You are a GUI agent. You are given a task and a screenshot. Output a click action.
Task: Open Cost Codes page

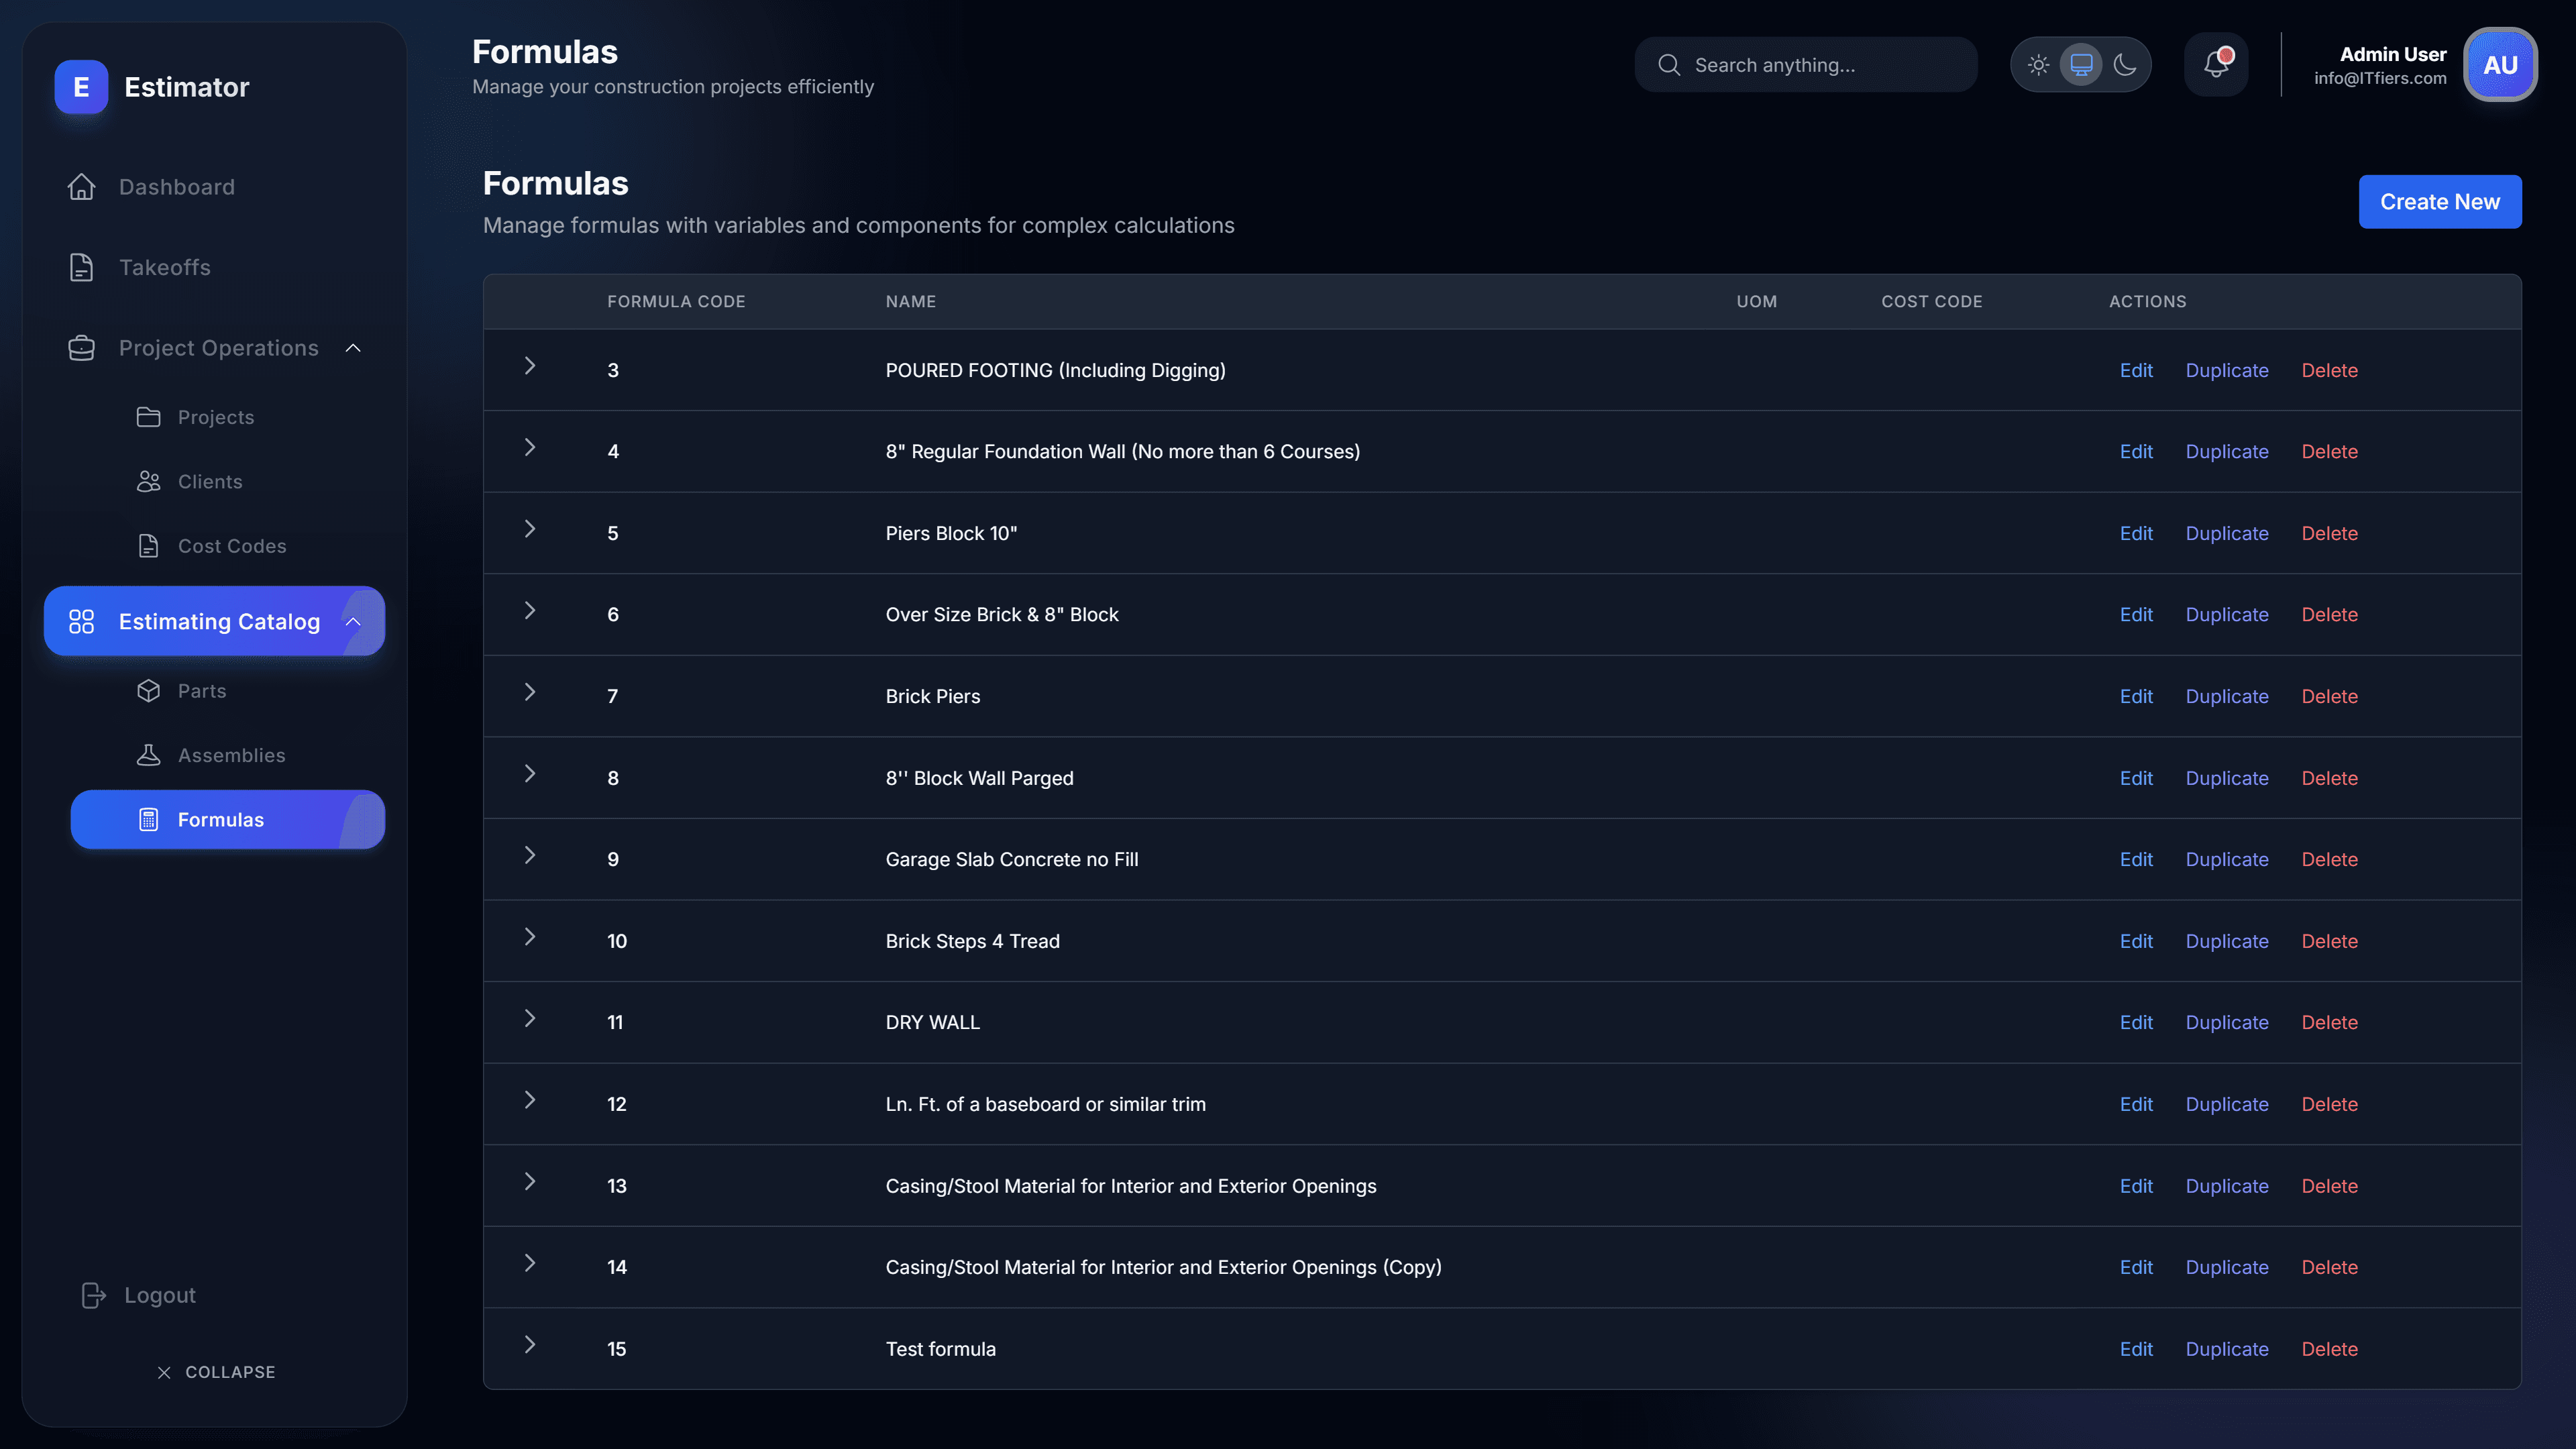click(x=228, y=546)
